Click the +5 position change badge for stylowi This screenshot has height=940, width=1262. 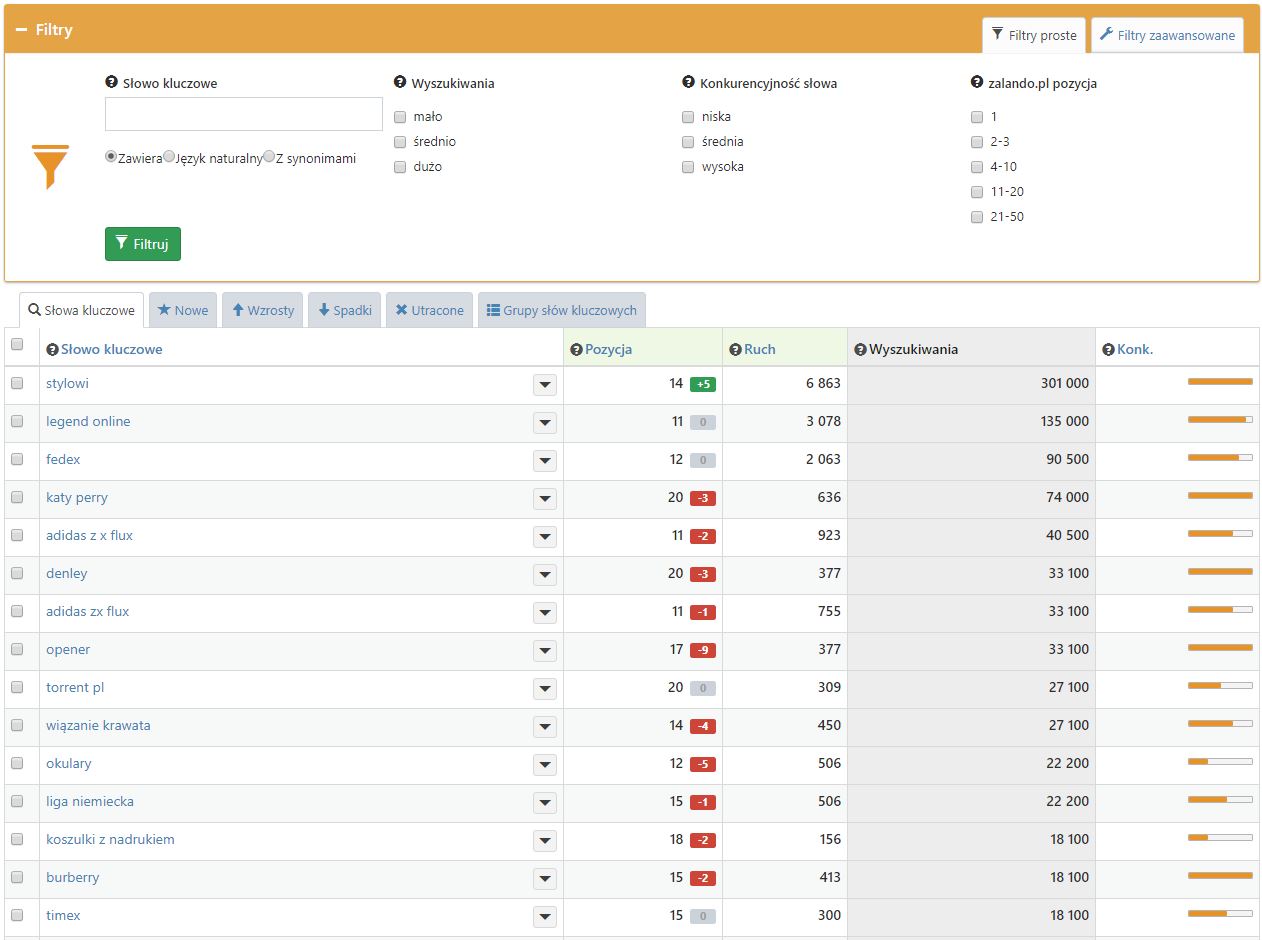[703, 384]
